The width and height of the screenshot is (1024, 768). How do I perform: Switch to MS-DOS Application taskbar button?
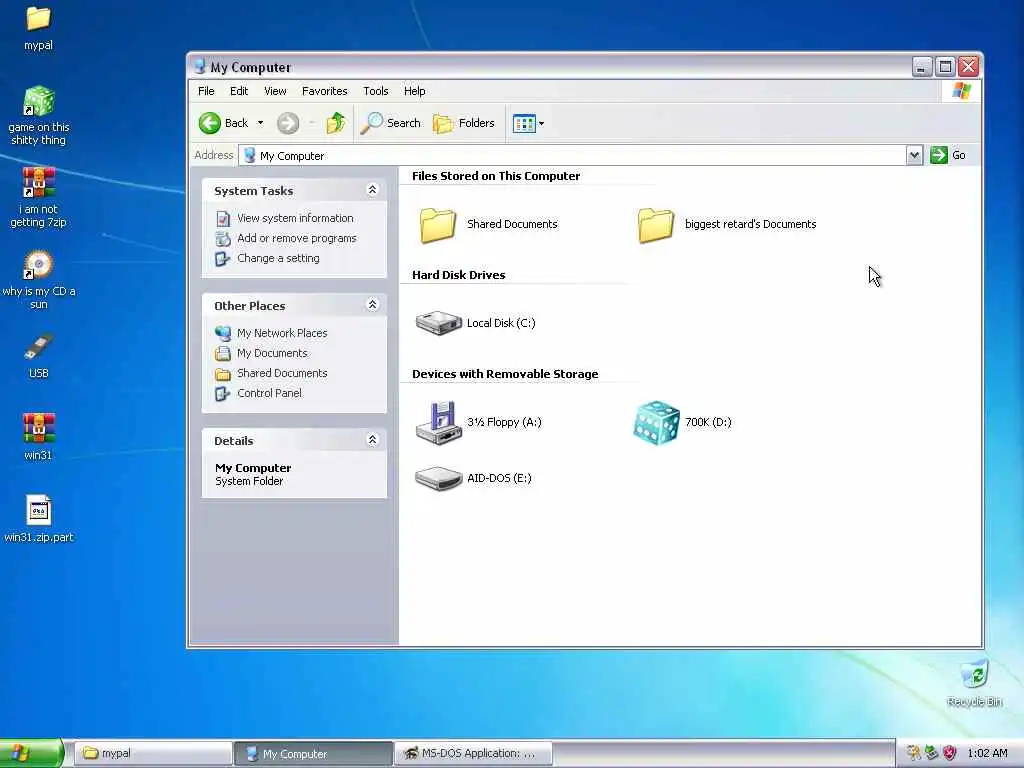click(x=473, y=754)
